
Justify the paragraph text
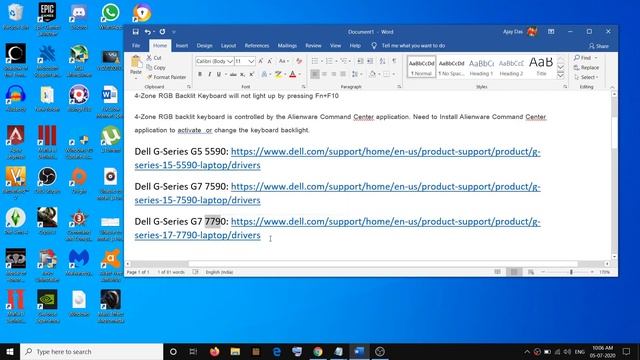[x=343, y=74]
